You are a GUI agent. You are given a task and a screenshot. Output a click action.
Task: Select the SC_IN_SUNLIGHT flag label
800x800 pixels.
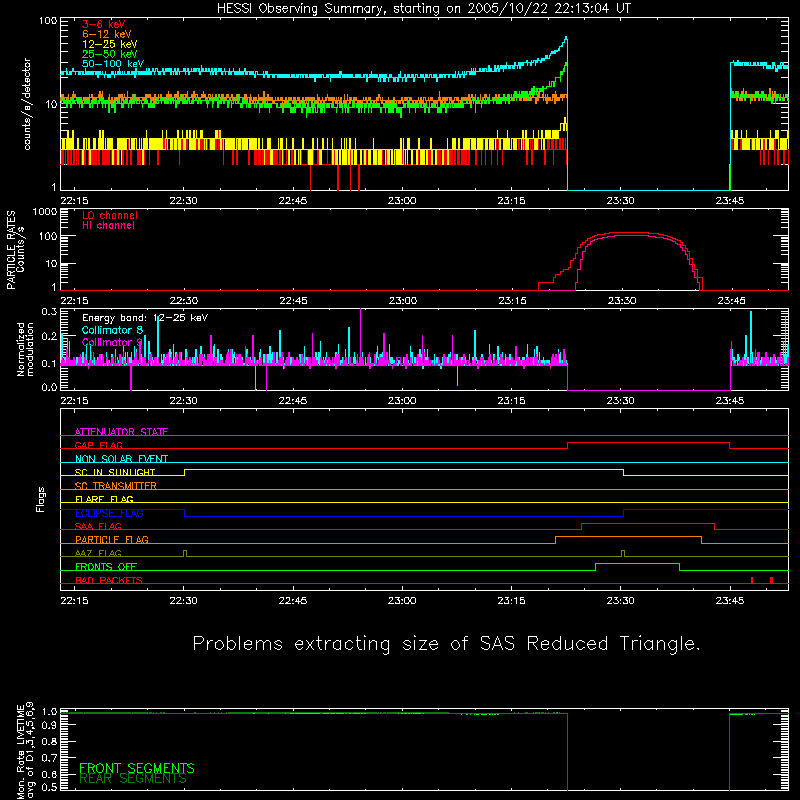point(115,472)
